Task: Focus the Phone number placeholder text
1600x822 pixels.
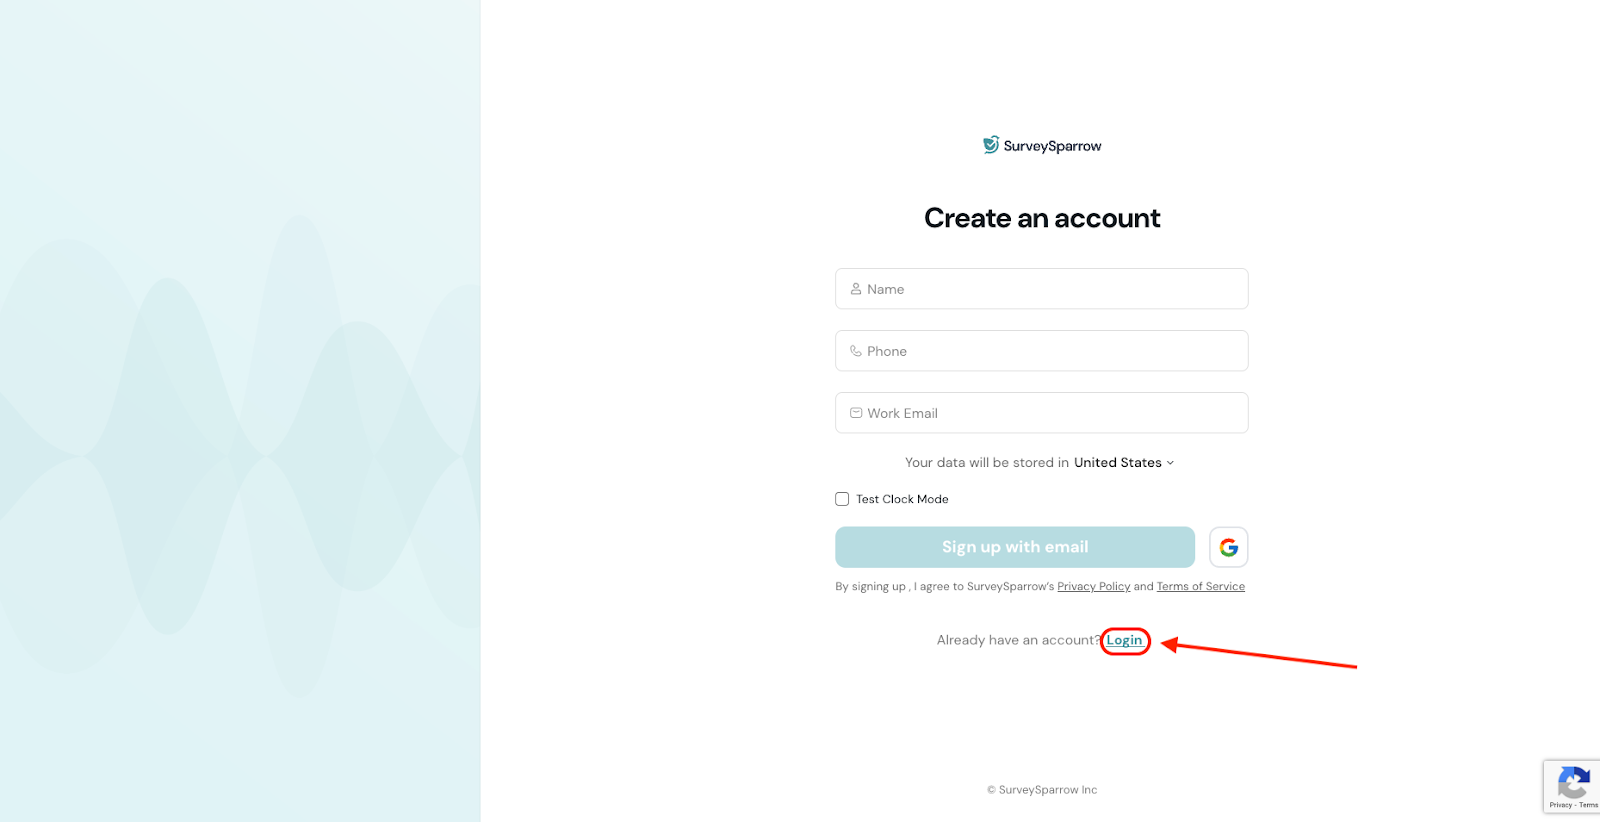Action: tap(887, 351)
